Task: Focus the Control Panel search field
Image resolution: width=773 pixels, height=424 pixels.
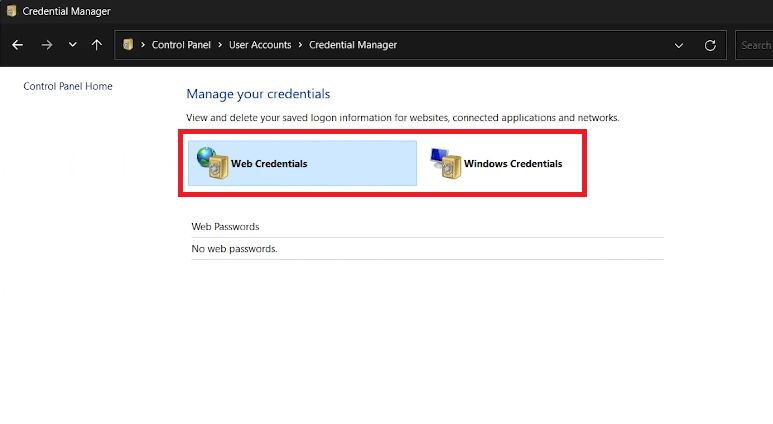Action: (755, 45)
